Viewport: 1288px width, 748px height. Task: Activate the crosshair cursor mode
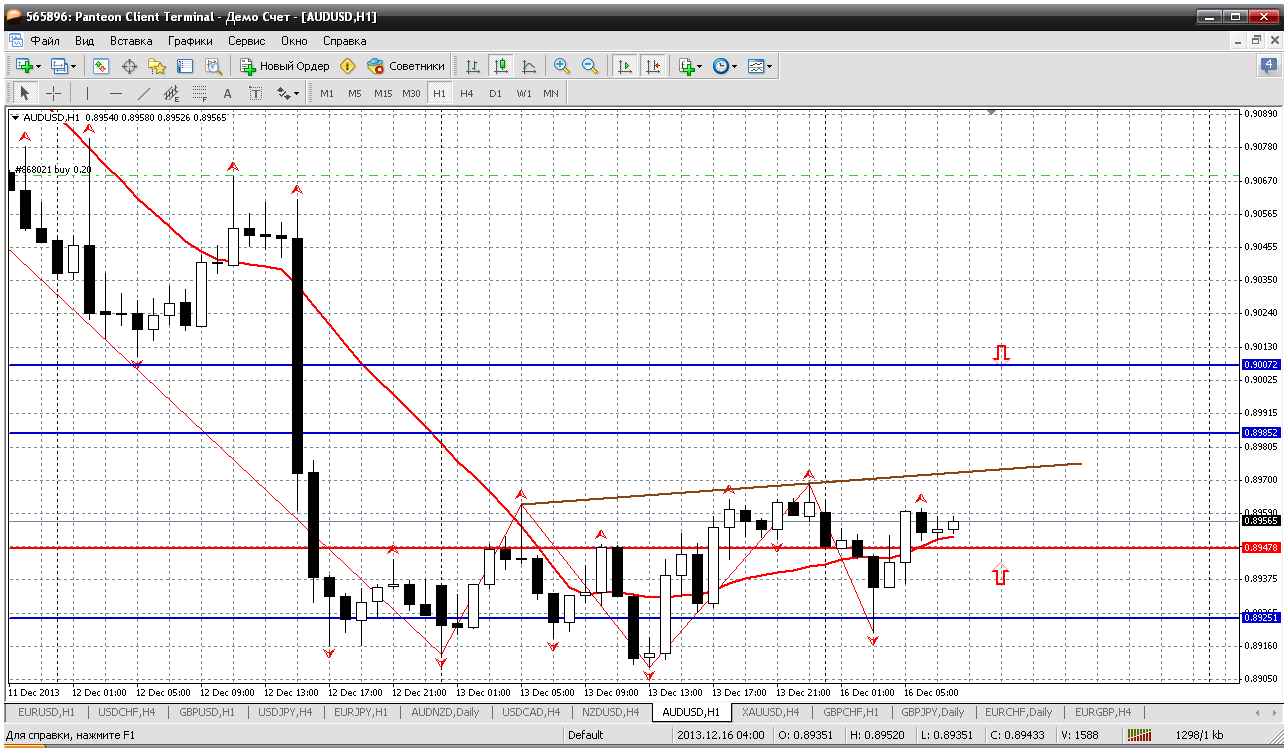(x=53, y=93)
